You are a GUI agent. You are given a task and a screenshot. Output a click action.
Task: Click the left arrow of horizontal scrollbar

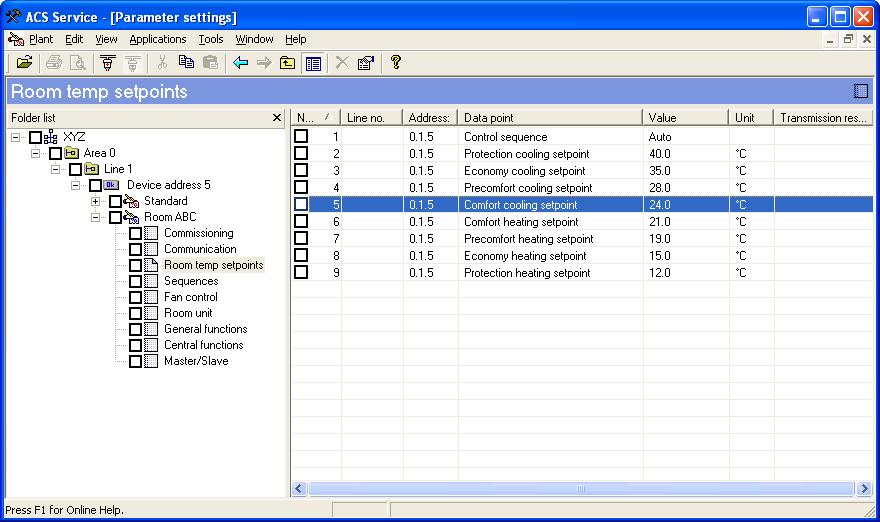(x=299, y=488)
